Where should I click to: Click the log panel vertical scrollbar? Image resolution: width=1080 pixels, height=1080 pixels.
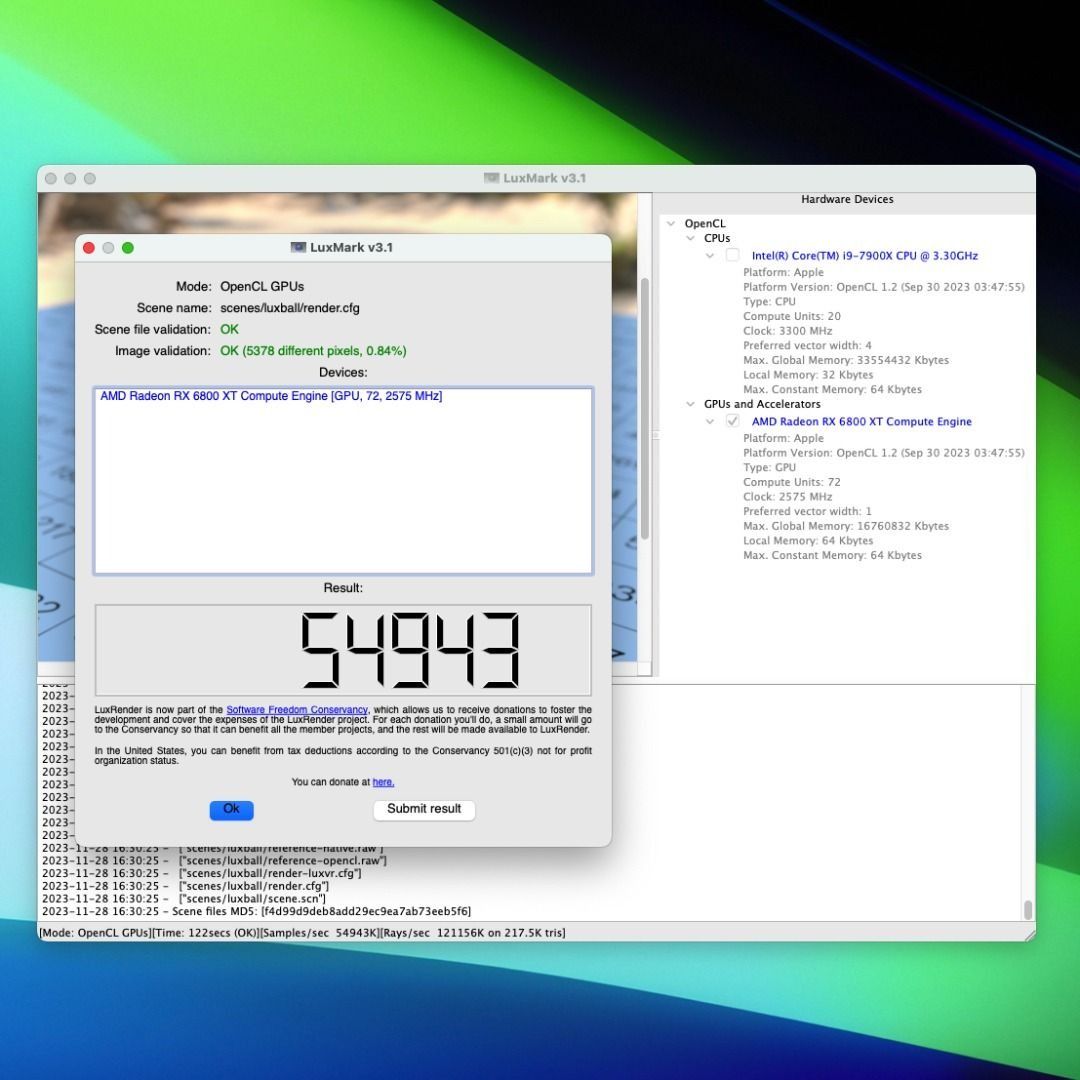point(1027,908)
